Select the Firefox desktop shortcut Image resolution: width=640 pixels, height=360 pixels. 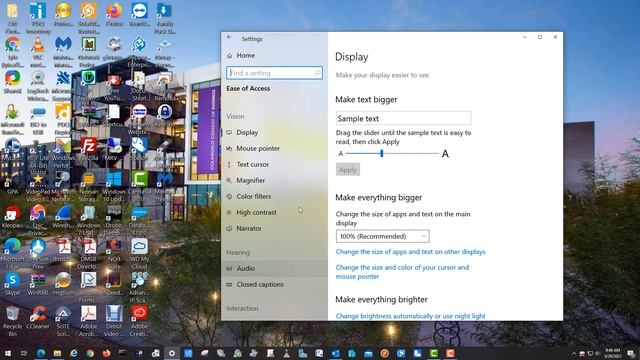pos(114,16)
